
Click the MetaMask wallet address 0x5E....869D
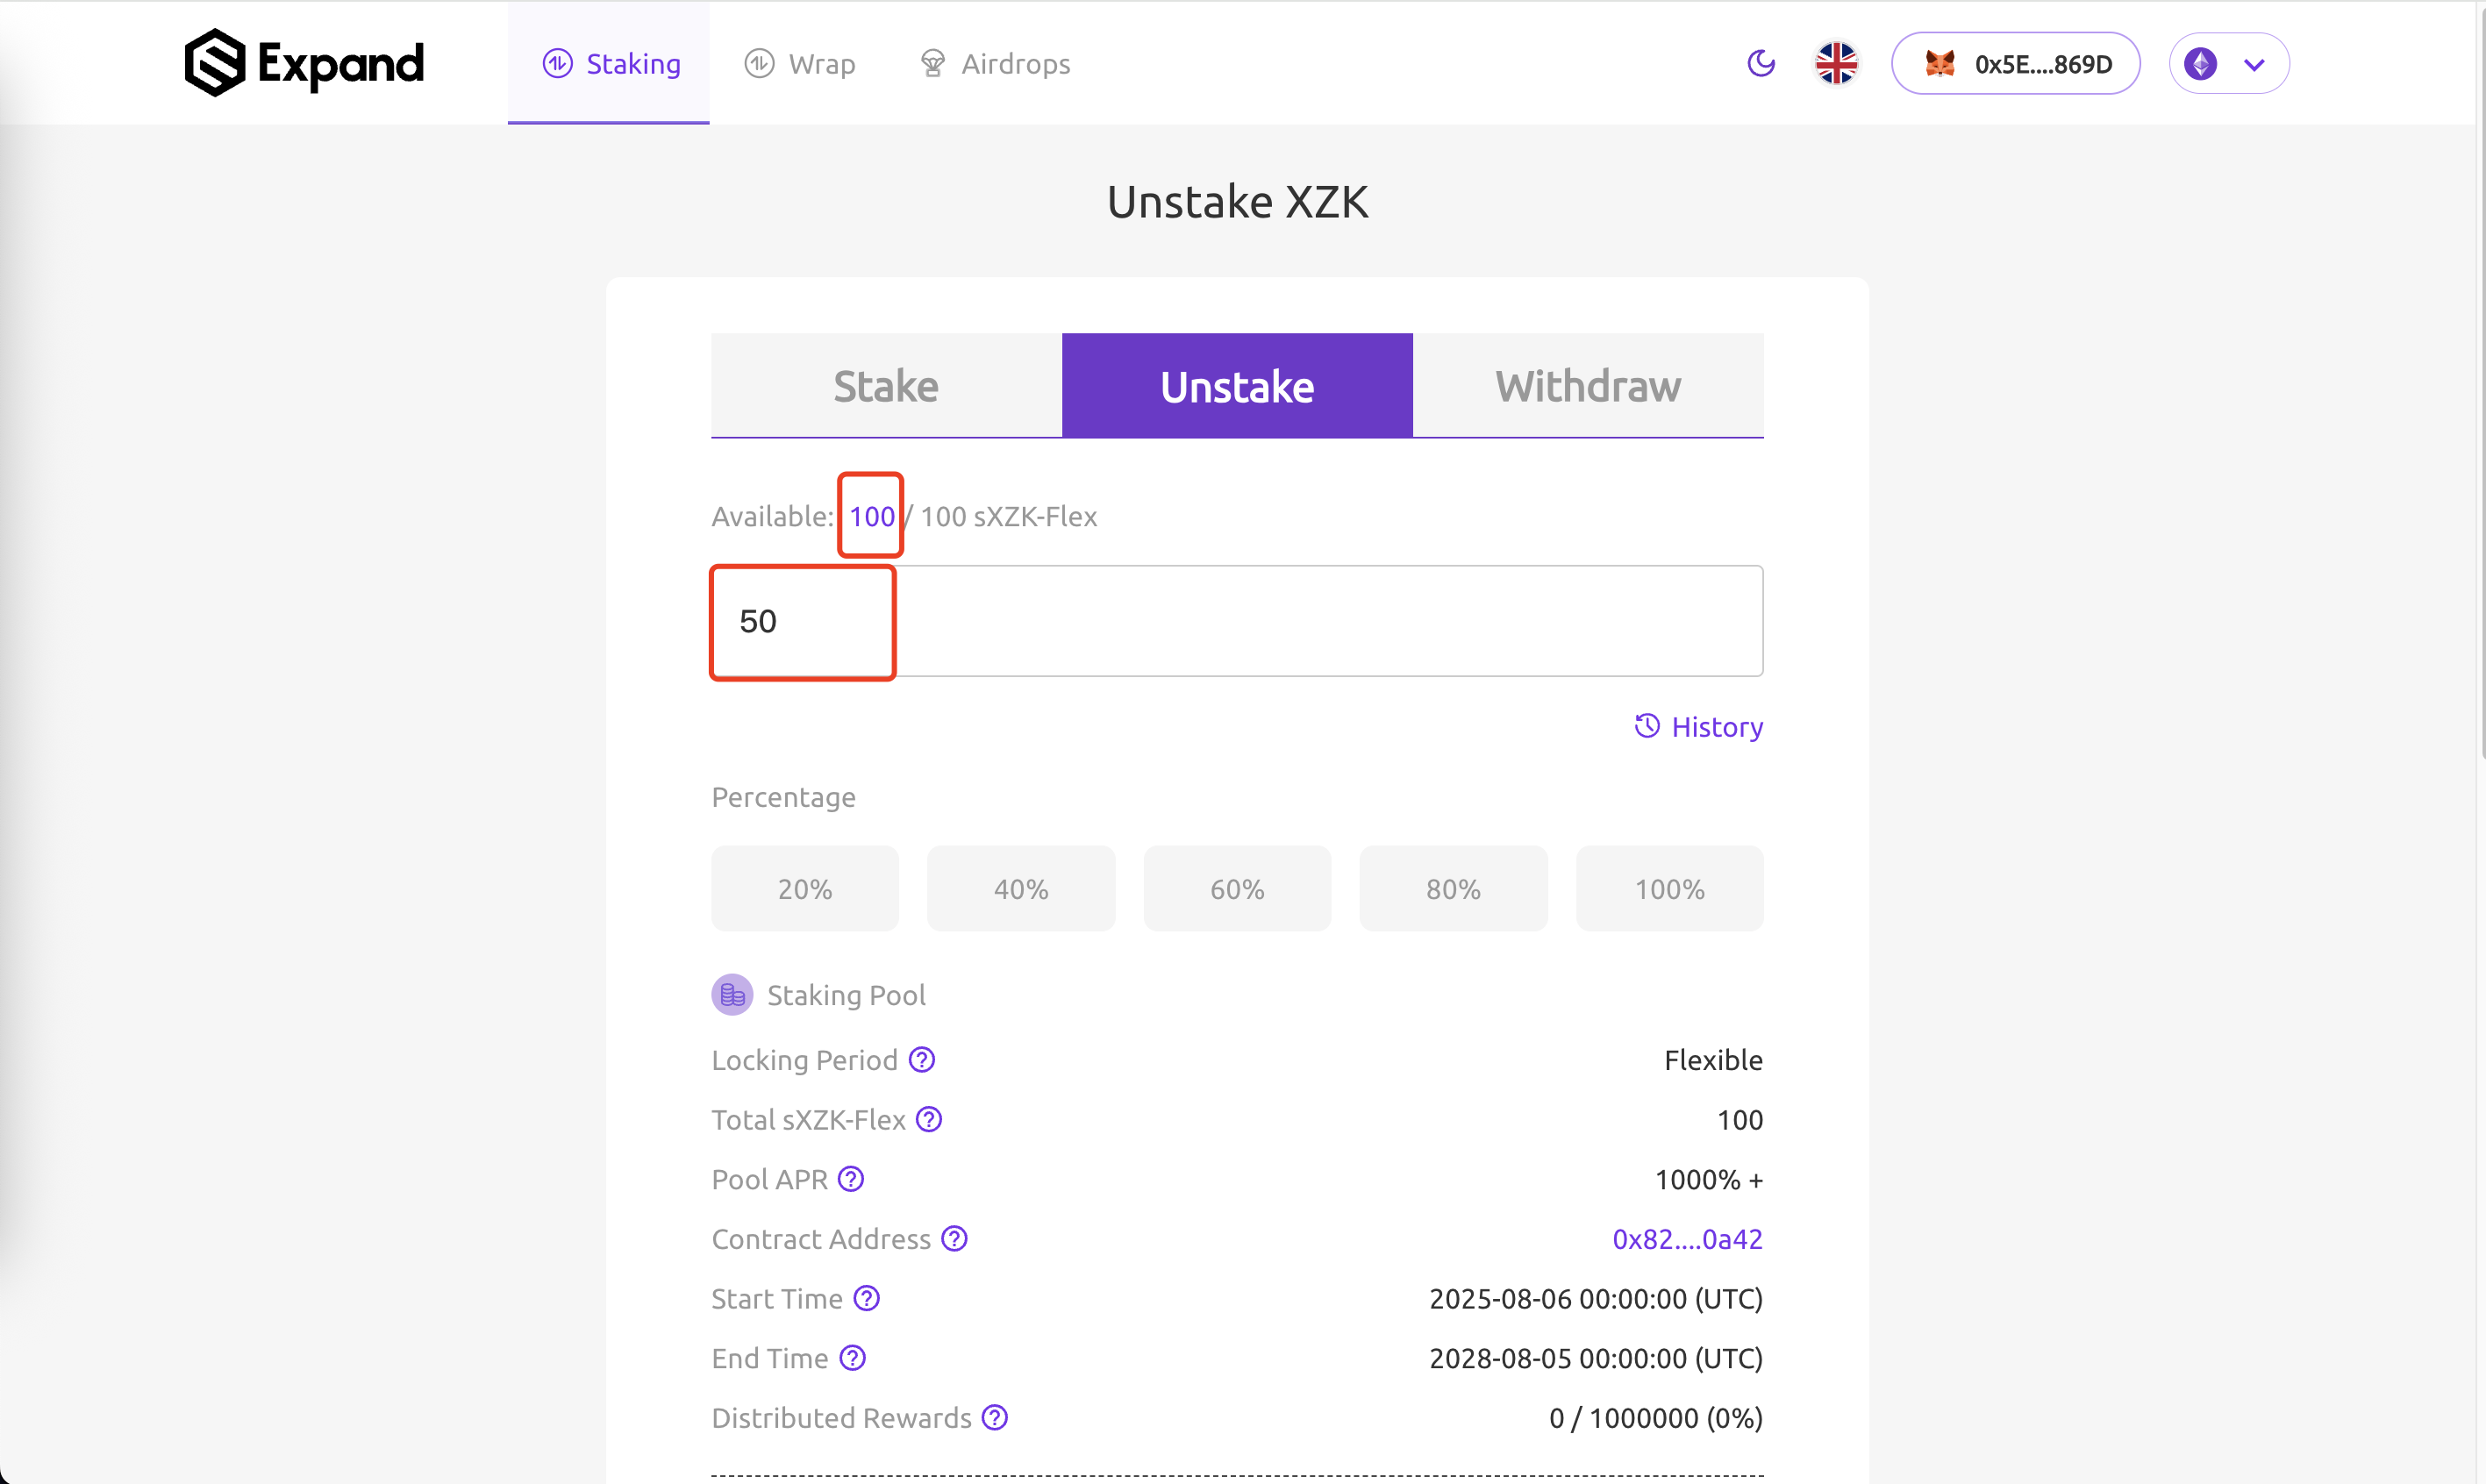pyautogui.click(x=2015, y=63)
